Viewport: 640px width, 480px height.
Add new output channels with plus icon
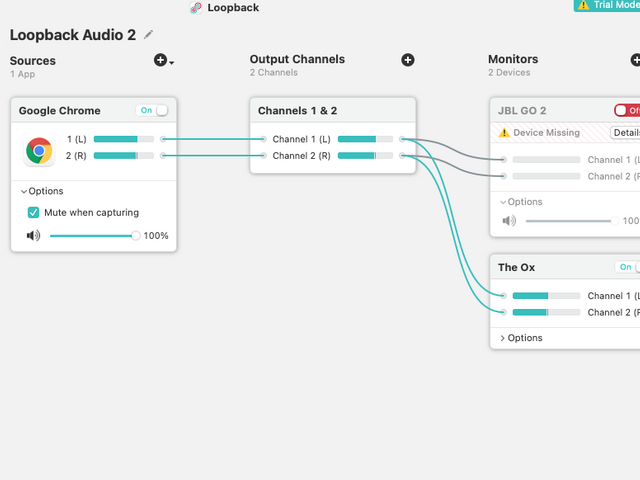pyautogui.click(x=408, y=60)
